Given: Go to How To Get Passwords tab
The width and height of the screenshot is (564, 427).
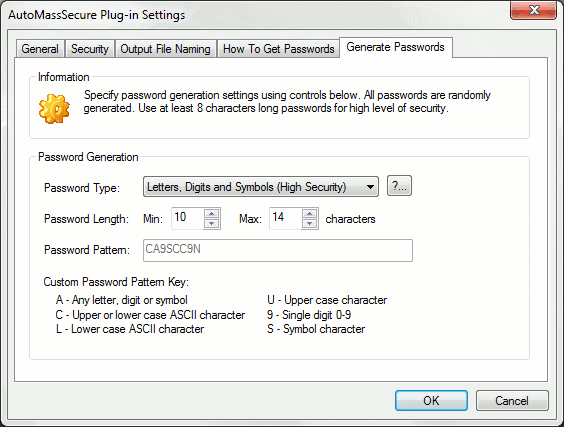Looking at the screenshot, I should 278,49.
